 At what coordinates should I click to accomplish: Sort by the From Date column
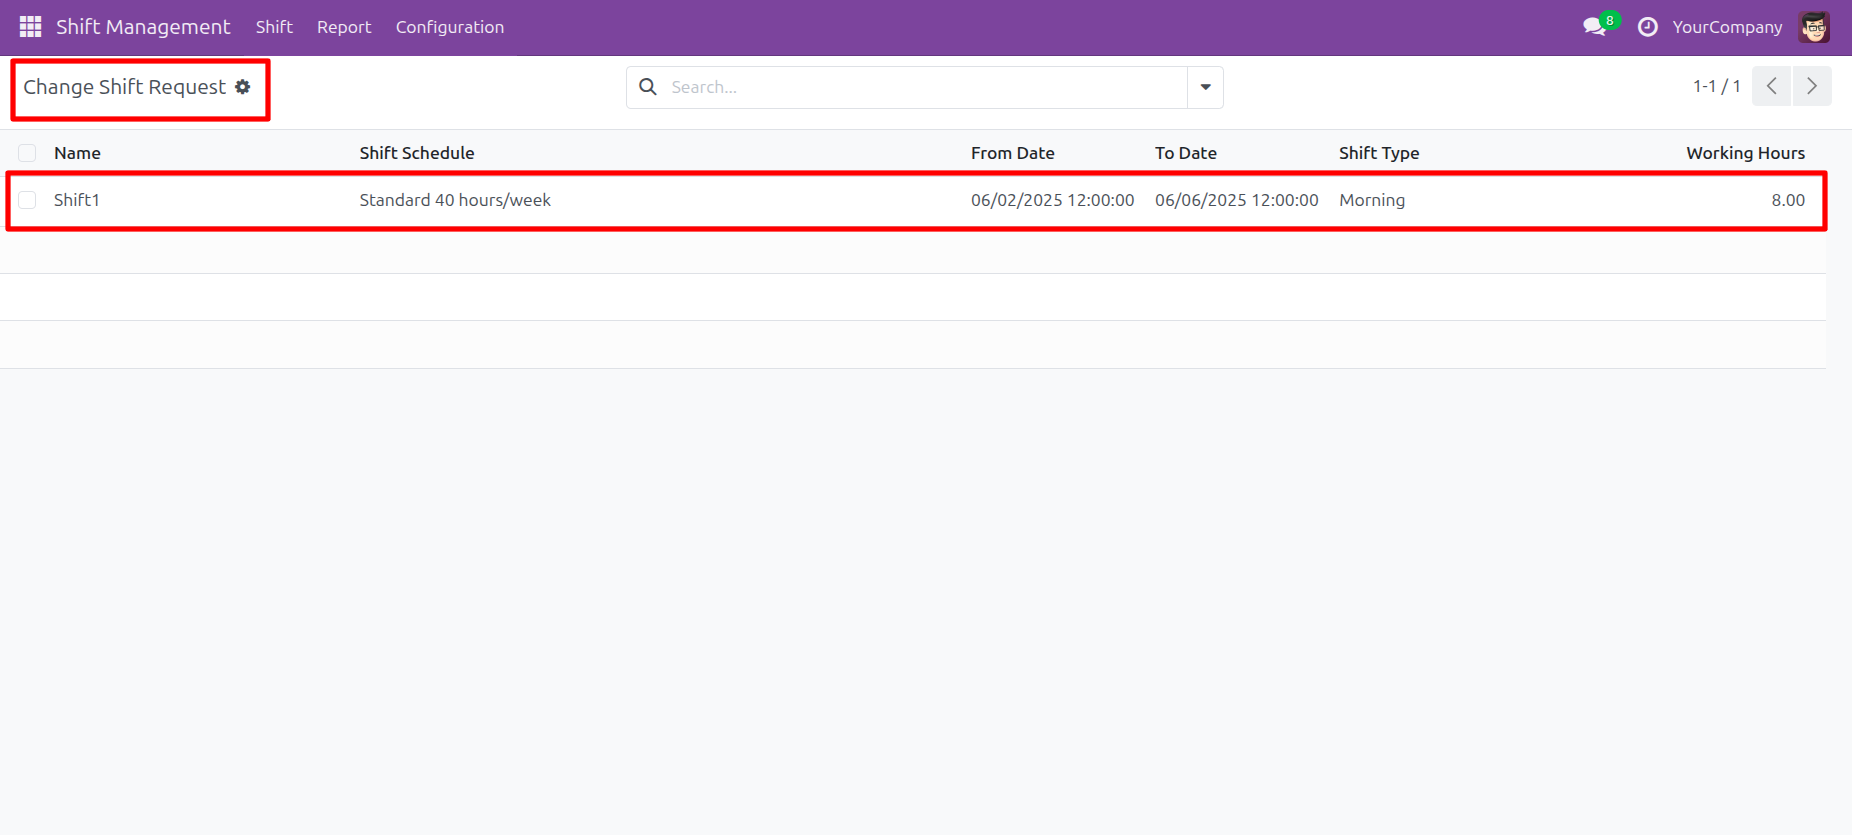tap(1012, 153)
